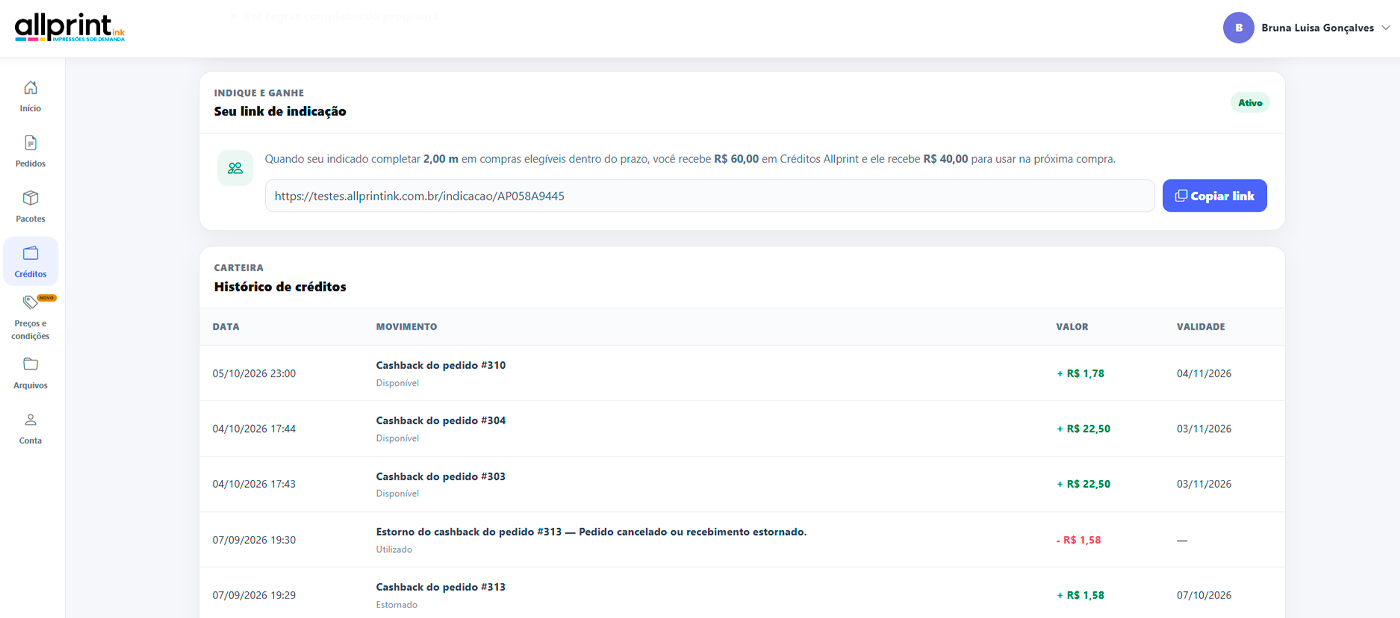Click the 'Histórico de créditos' heading

pos(280,287)
